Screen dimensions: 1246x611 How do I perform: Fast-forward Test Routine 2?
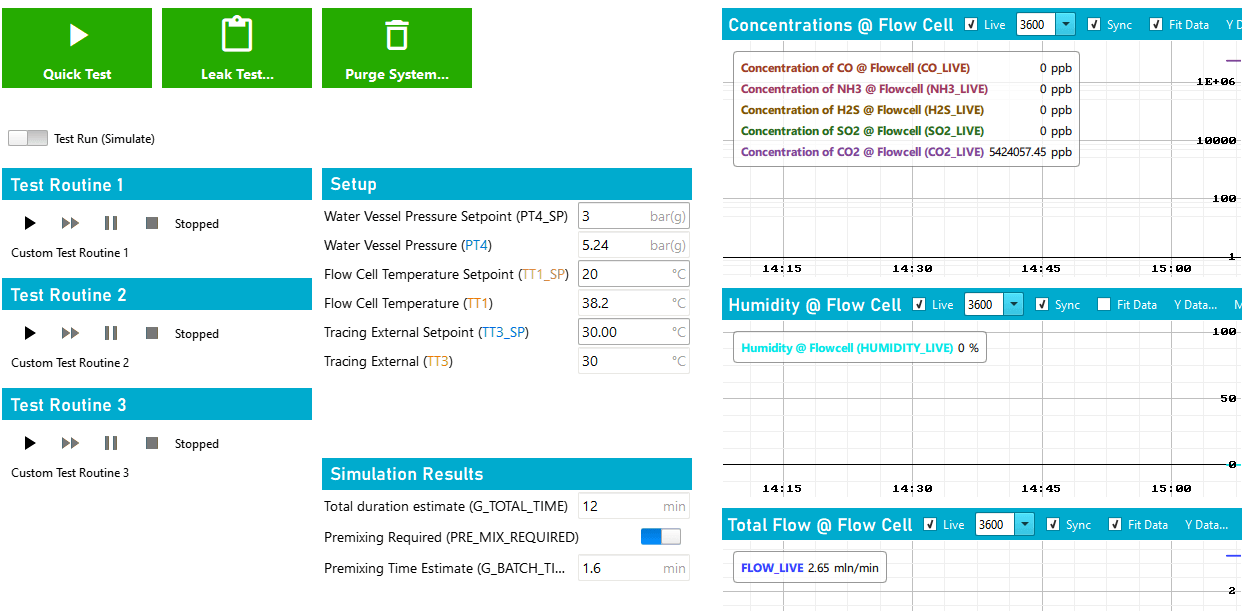(70, 333)
